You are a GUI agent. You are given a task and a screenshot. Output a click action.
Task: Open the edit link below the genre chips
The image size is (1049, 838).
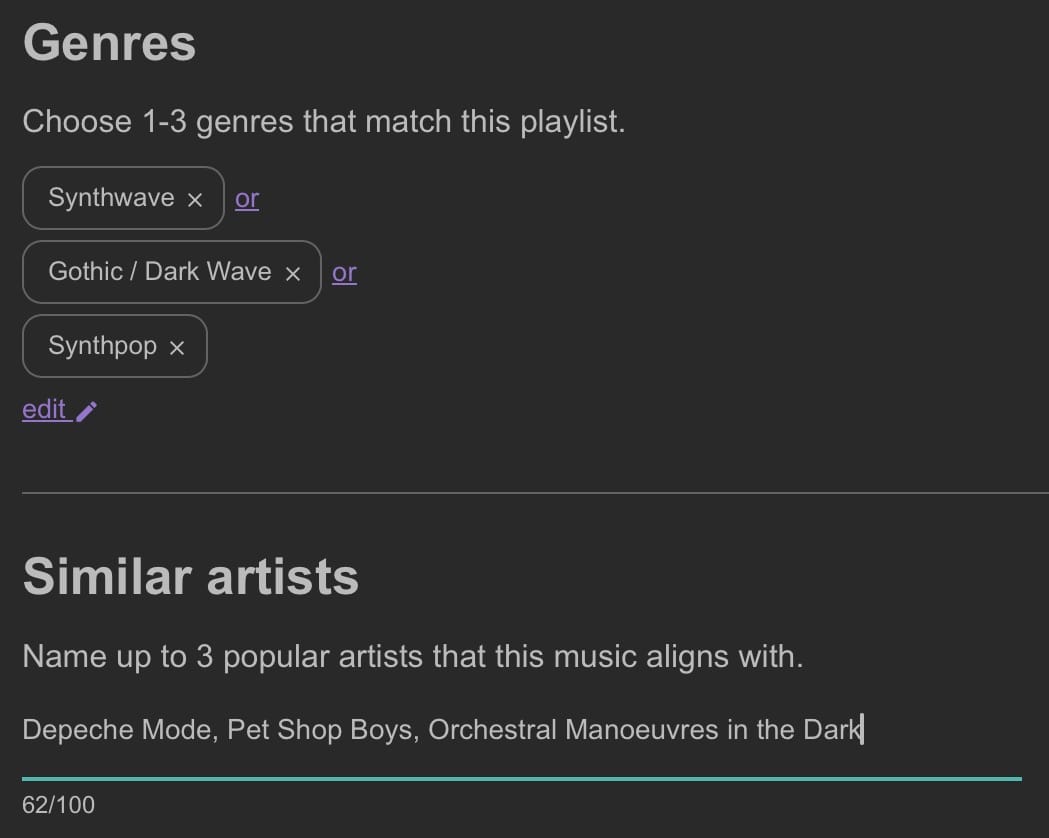point(43,409)
